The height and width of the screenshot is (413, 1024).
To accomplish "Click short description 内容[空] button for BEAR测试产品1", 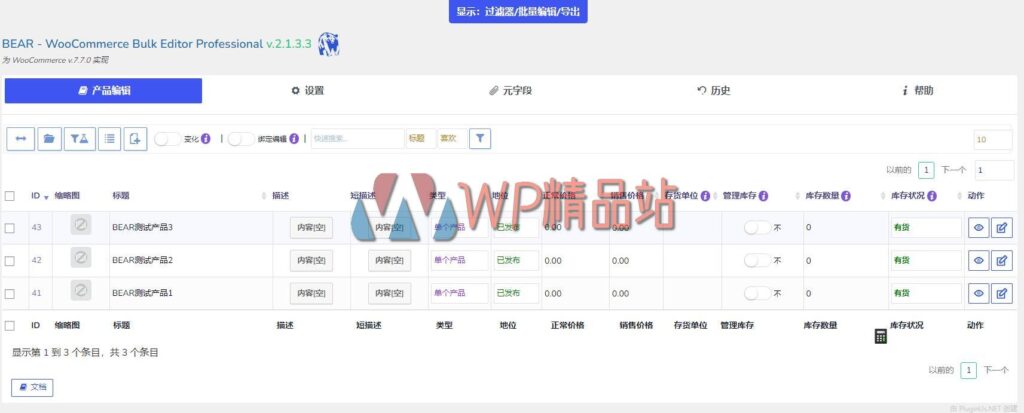I will click(x=389, y=293).
